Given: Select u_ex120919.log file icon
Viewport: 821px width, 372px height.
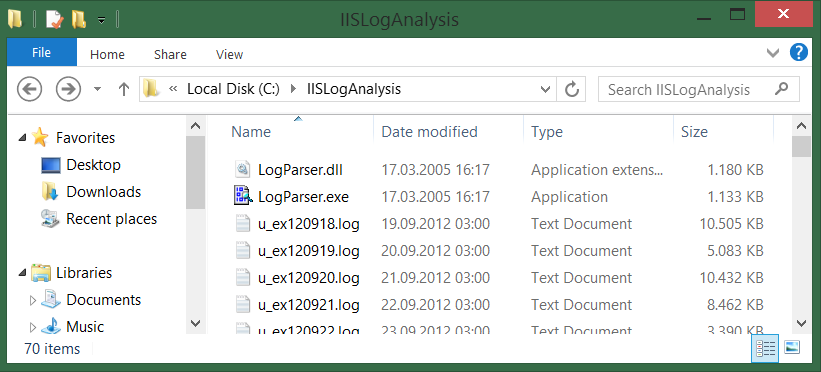Looking at the screenshot, I should 243,250.
